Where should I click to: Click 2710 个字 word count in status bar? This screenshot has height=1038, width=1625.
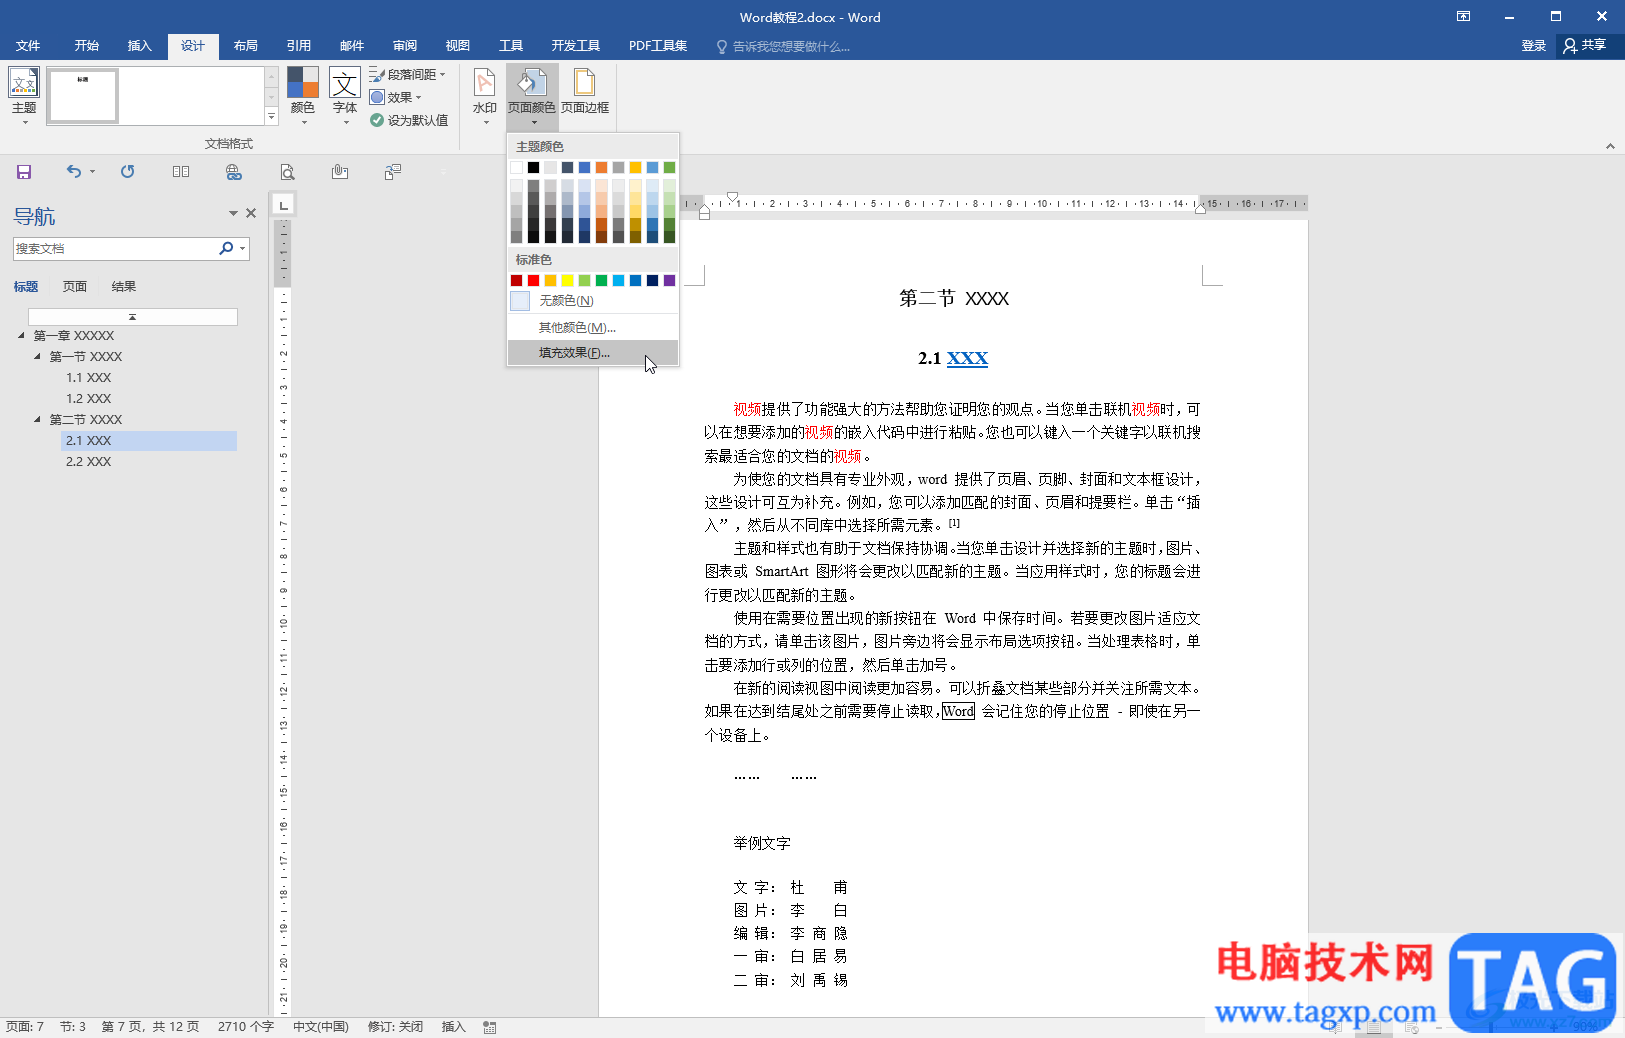[x=246, y=1027]
